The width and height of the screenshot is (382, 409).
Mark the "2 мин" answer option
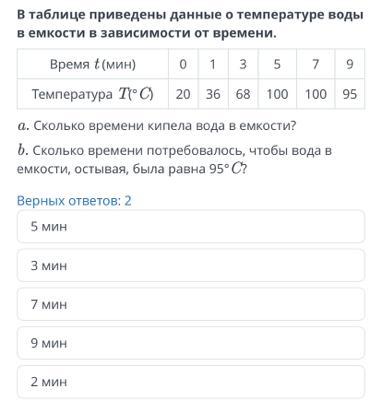[x=191, y=382]
